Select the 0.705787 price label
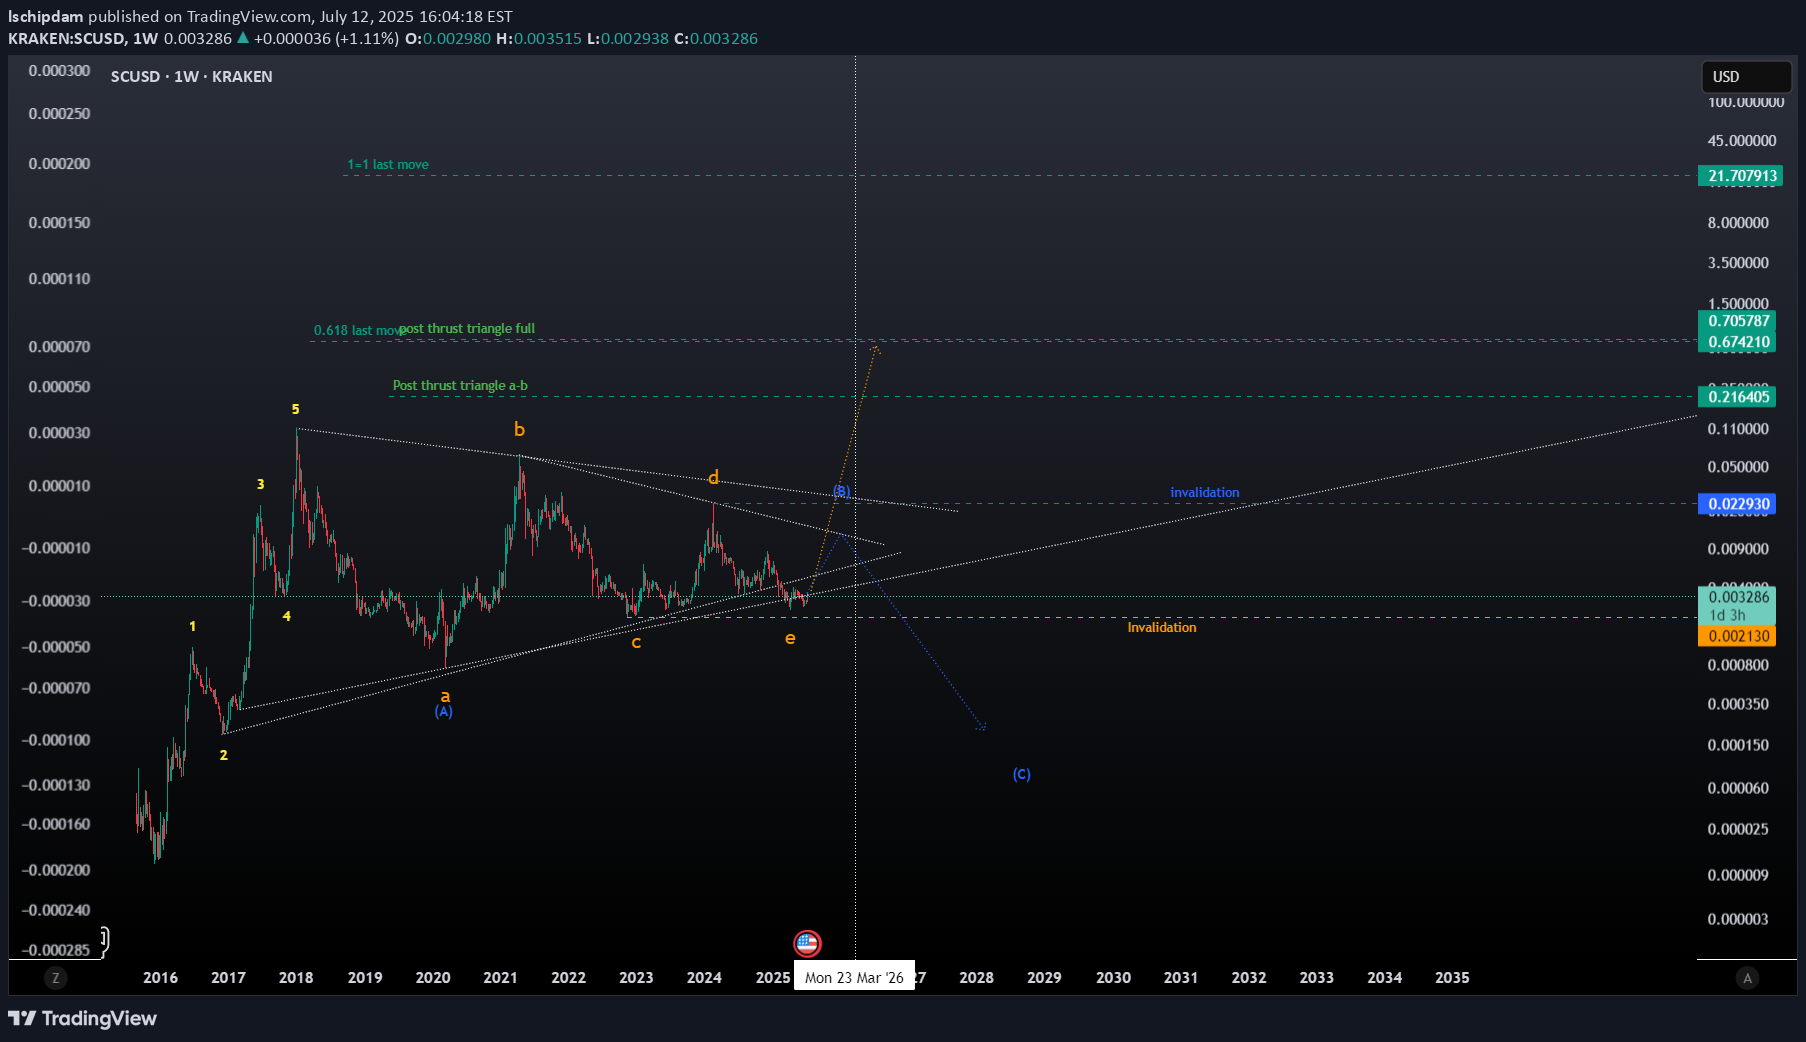 [1738, 321]
